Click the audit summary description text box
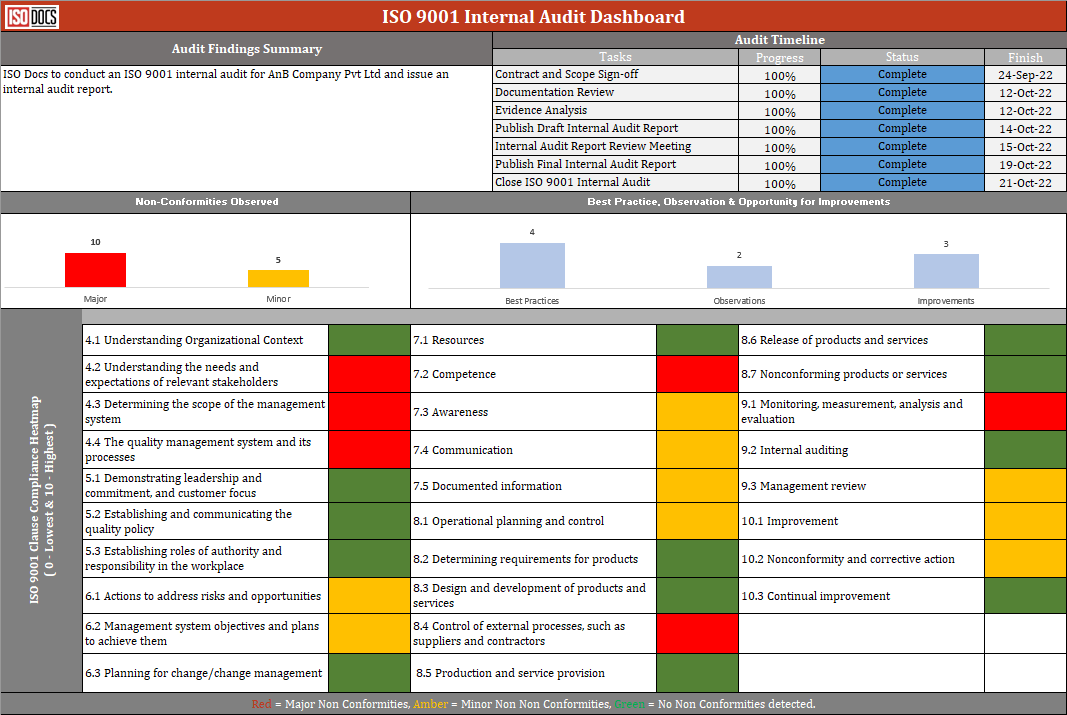The height and width of the screenshot is (715, 1067). [246, 128]
